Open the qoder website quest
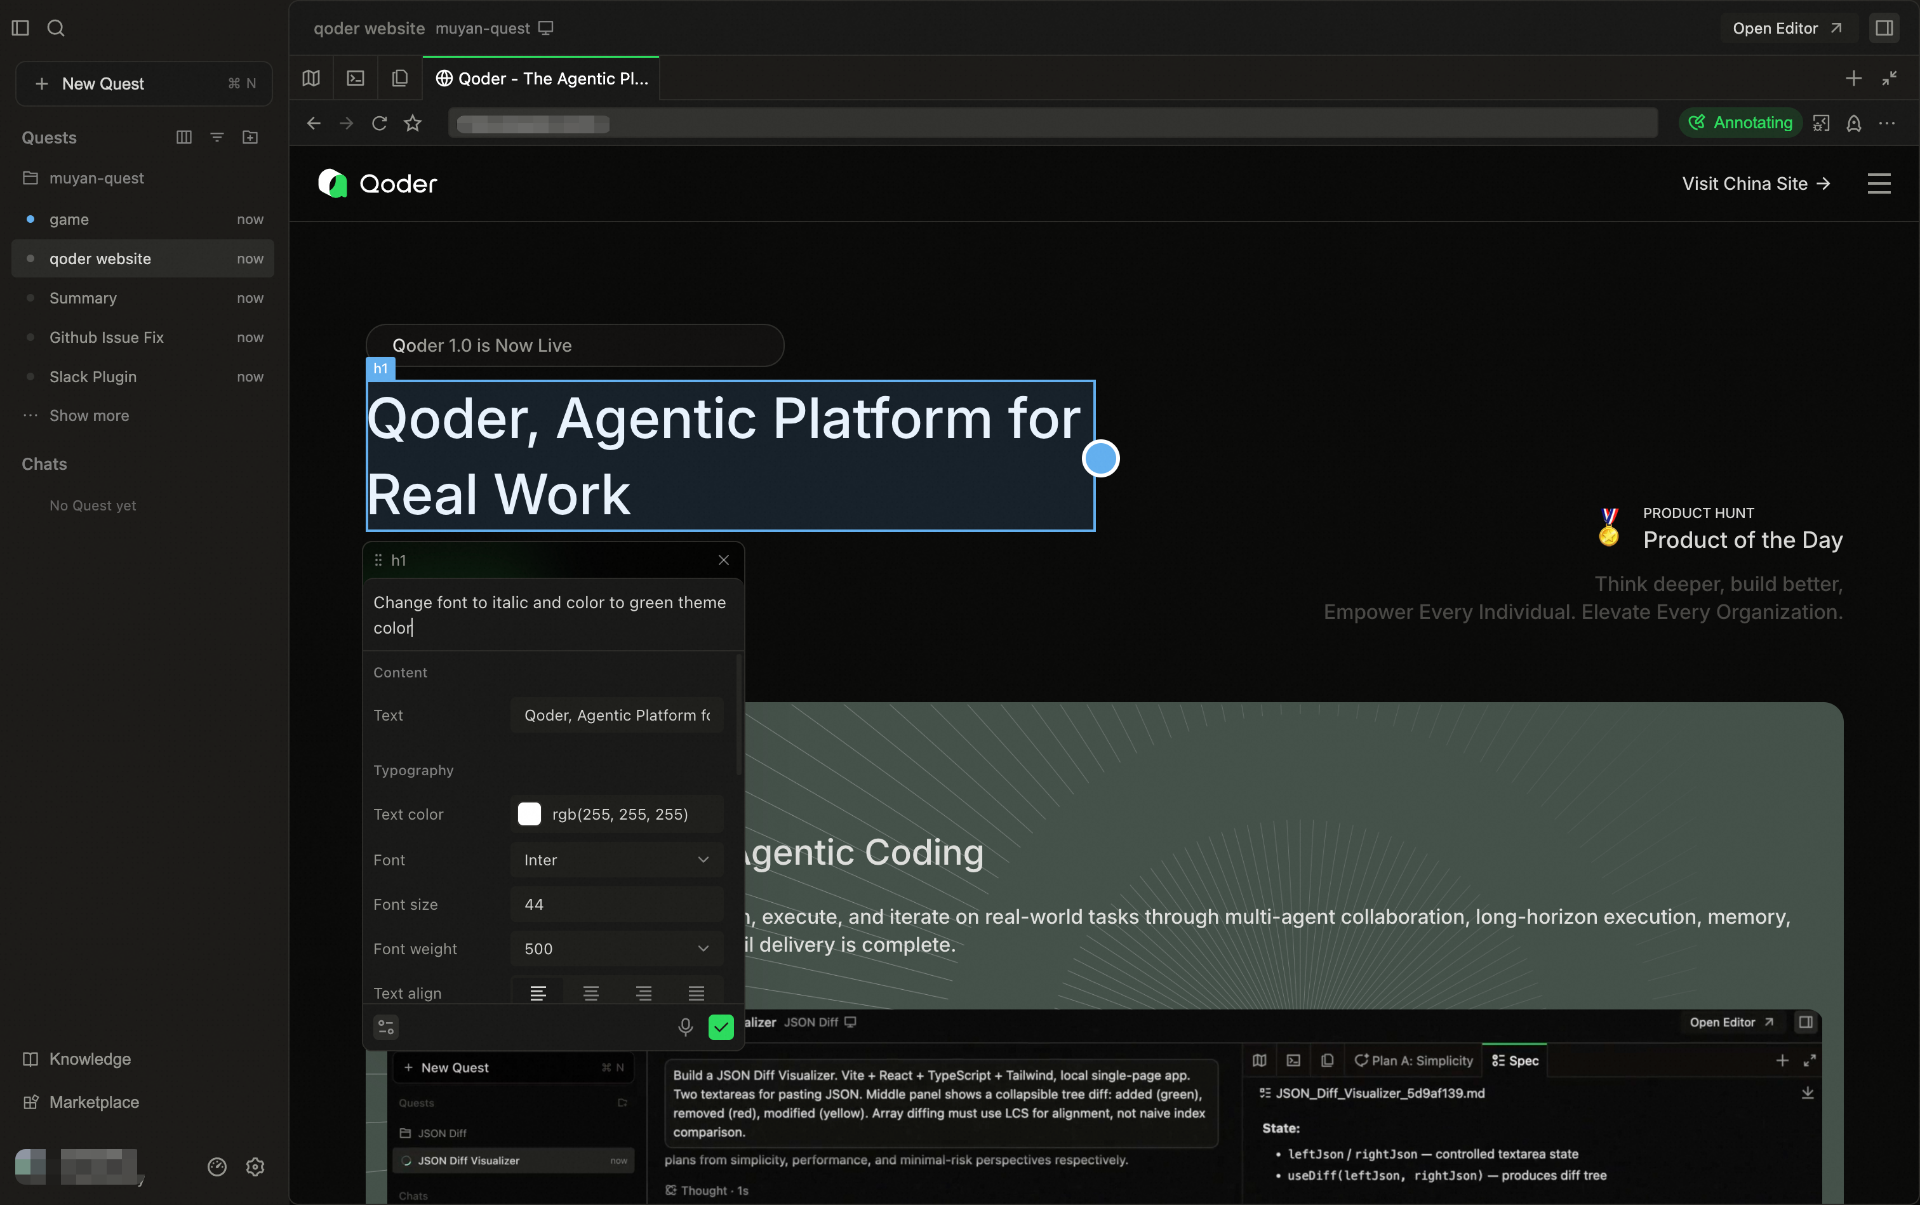The width and height of the screenshot is (1920, 1205). coord(143,259)
